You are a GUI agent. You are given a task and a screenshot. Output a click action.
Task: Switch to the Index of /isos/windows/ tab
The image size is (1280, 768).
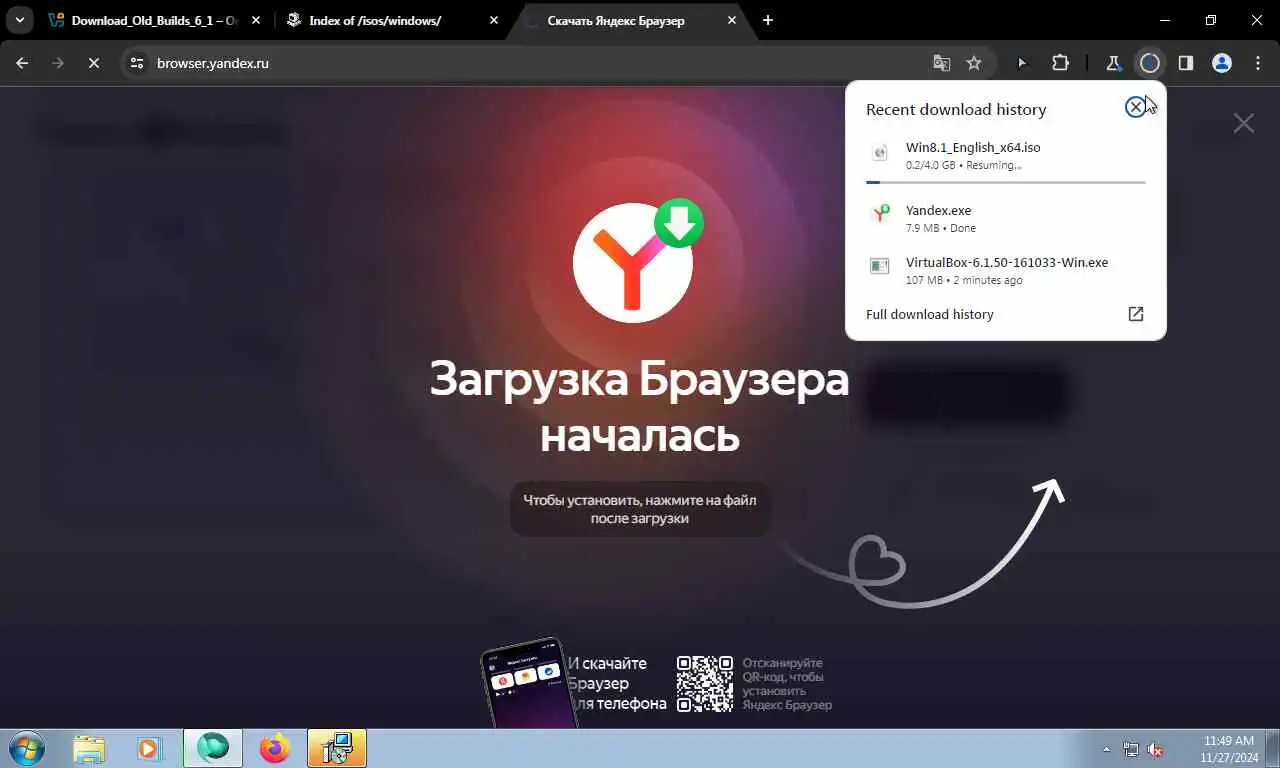point(391,20)
